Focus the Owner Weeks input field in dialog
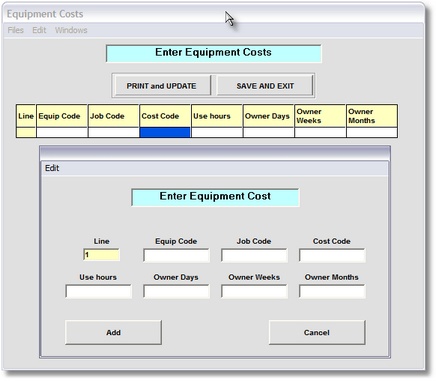This screenshot has width=436, height=381. click(254, 292)
